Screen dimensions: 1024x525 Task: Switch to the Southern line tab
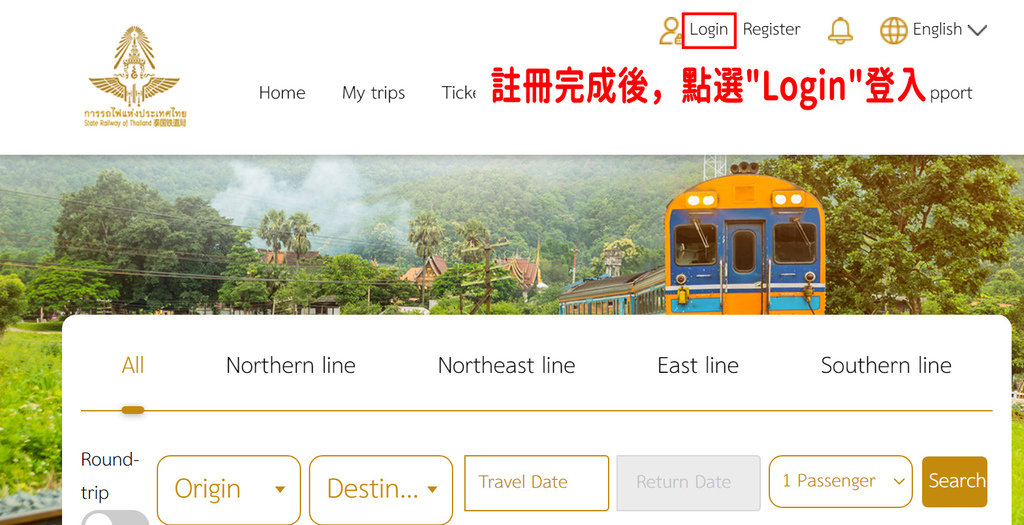(886, 365)
